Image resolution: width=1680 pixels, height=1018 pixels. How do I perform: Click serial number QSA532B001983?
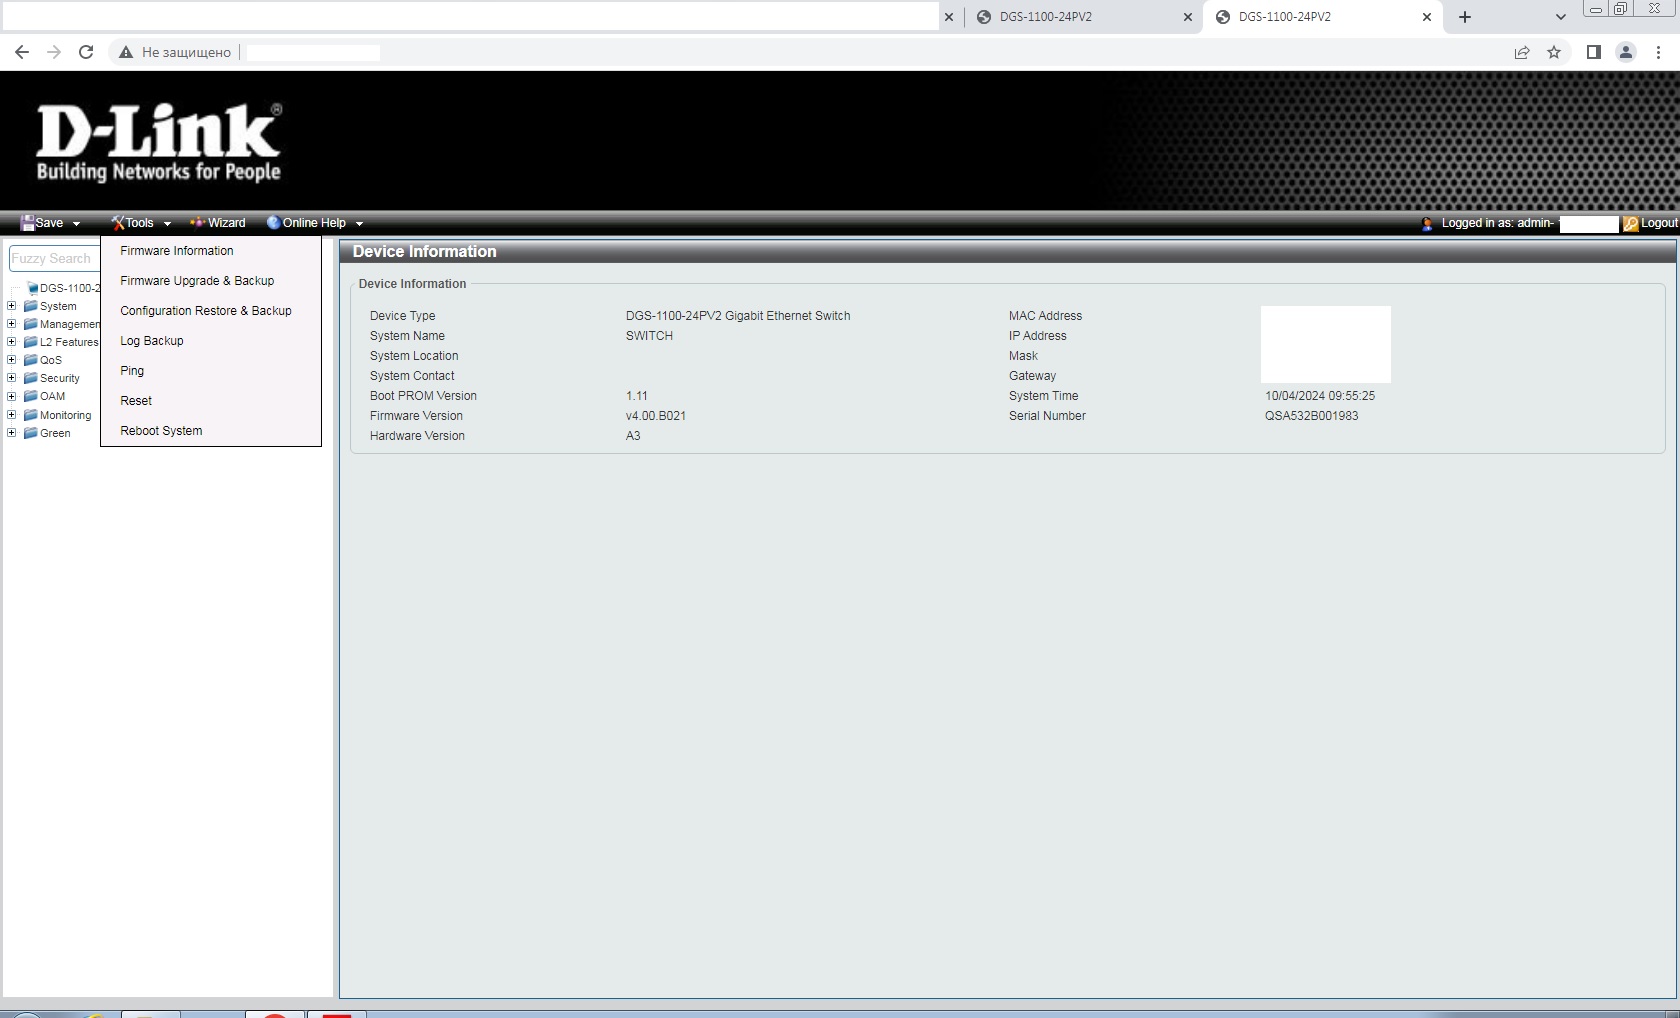(x=1312, y=416)
